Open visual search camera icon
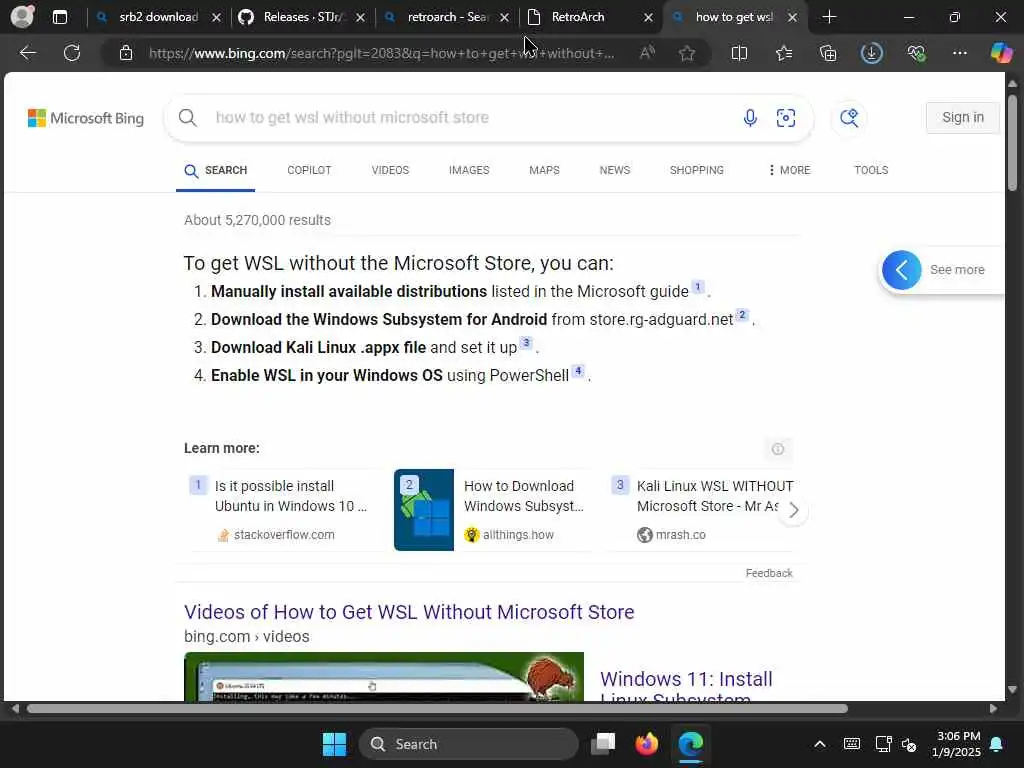This screenshot has width=1024, height=768. point(786,118)
